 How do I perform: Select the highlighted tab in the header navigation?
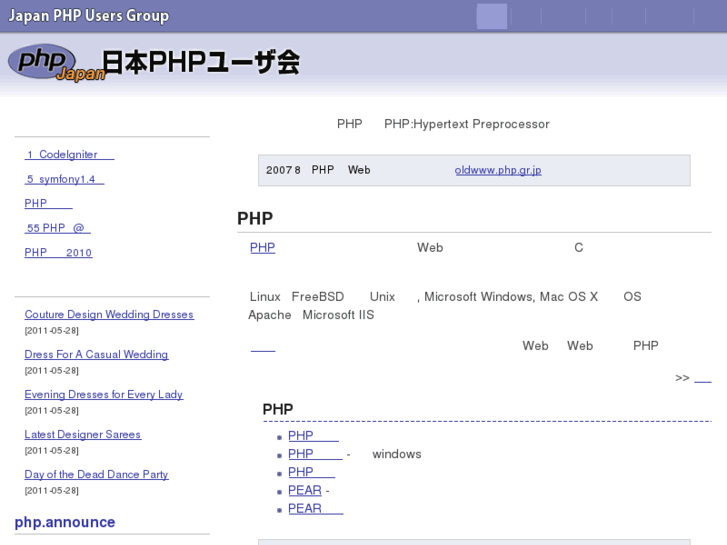click(492, 16)
